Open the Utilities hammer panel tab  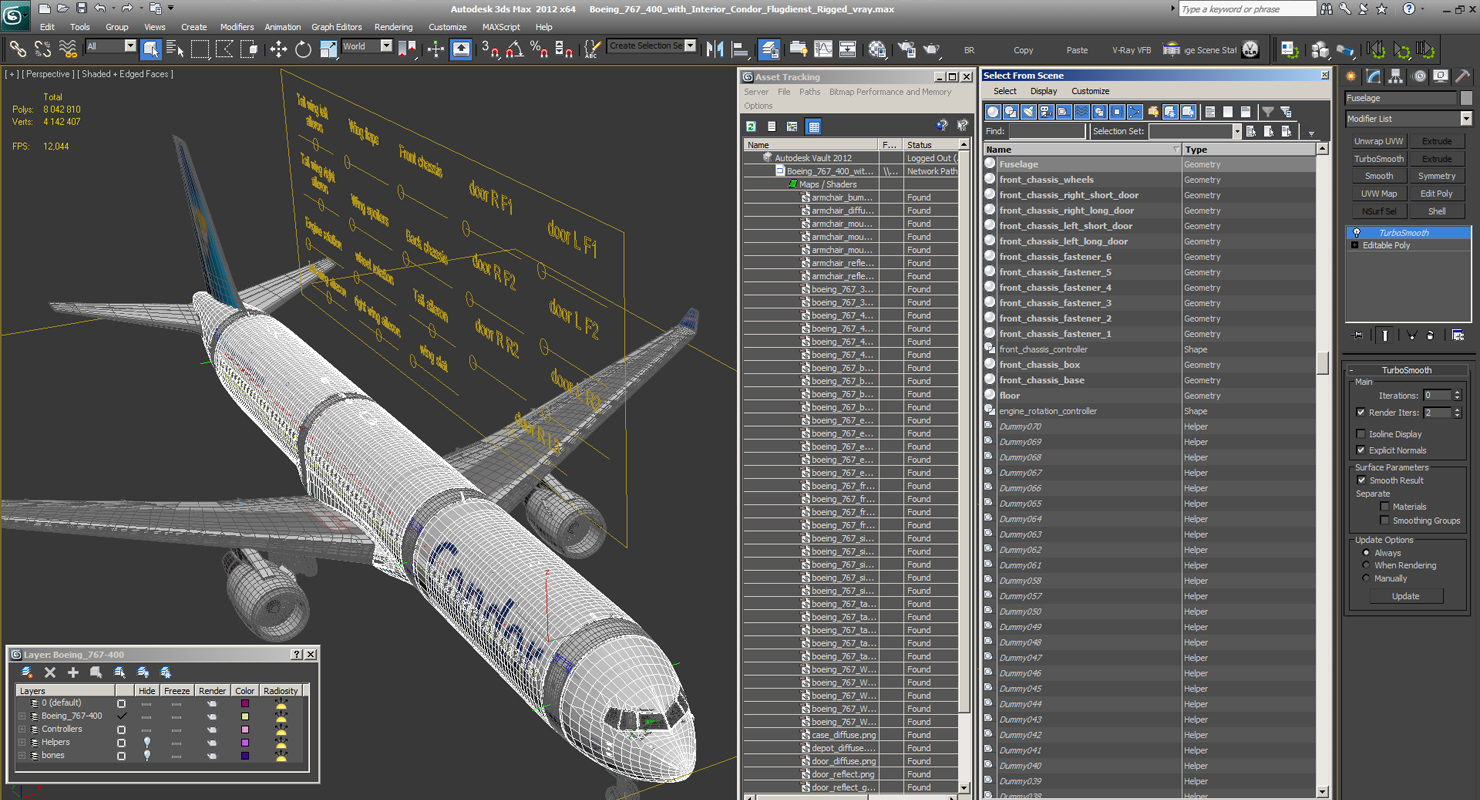[1462, 76]
